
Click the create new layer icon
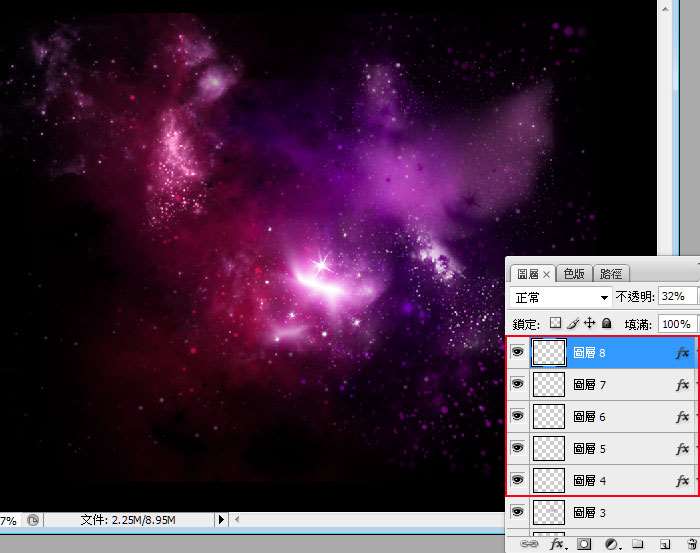point(662,544)
